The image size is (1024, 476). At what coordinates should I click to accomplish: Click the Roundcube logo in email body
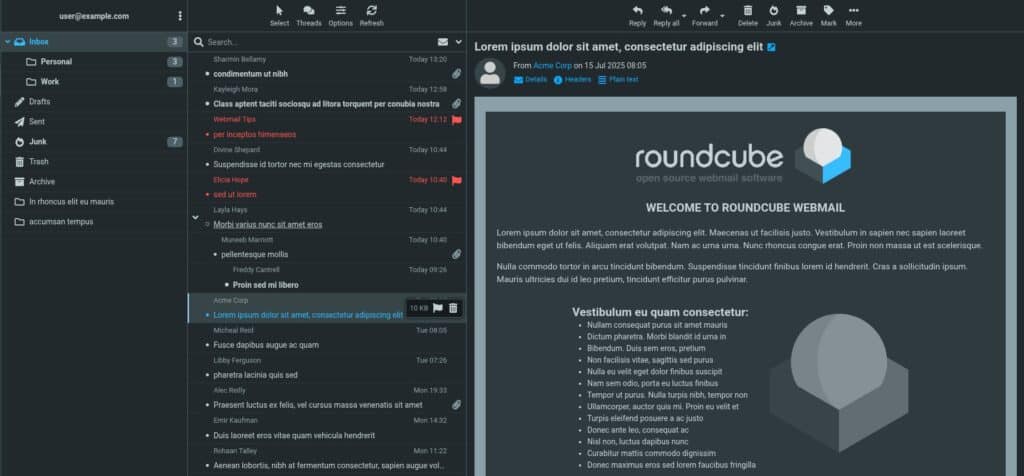click(x=743, y=156)
